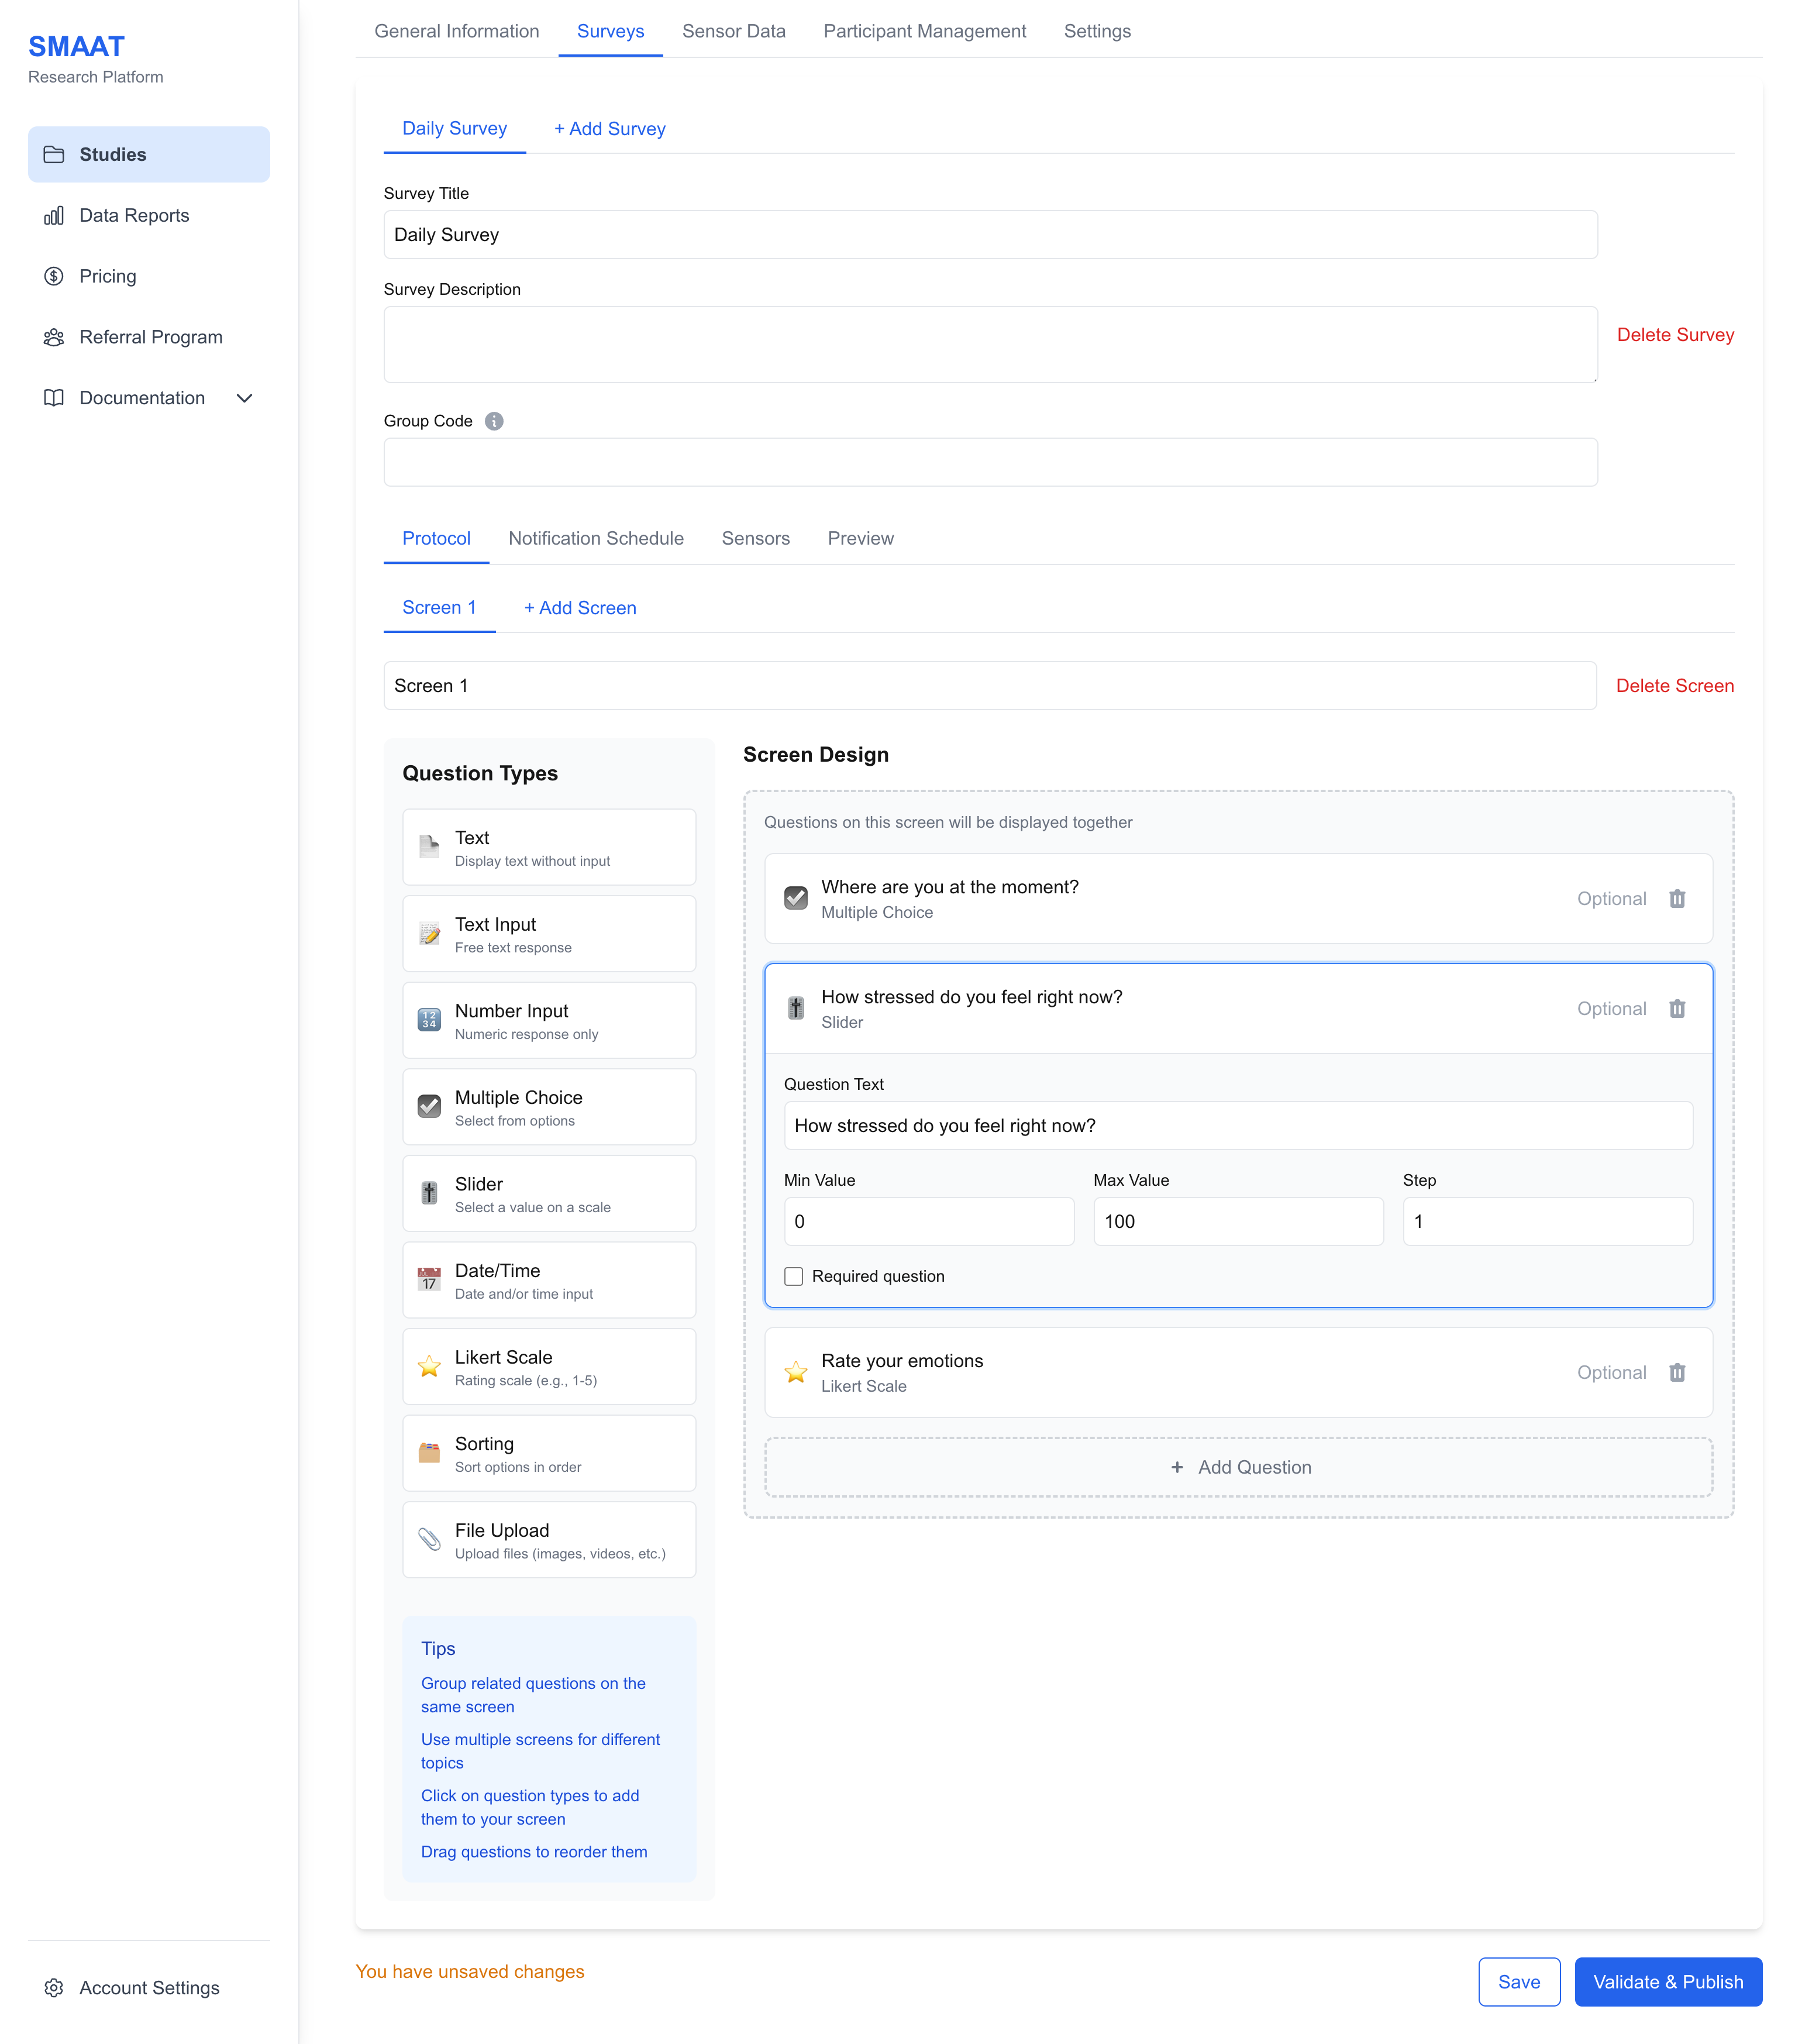Delete the 'Where are you' question via trash icon

coord(1677,899)
